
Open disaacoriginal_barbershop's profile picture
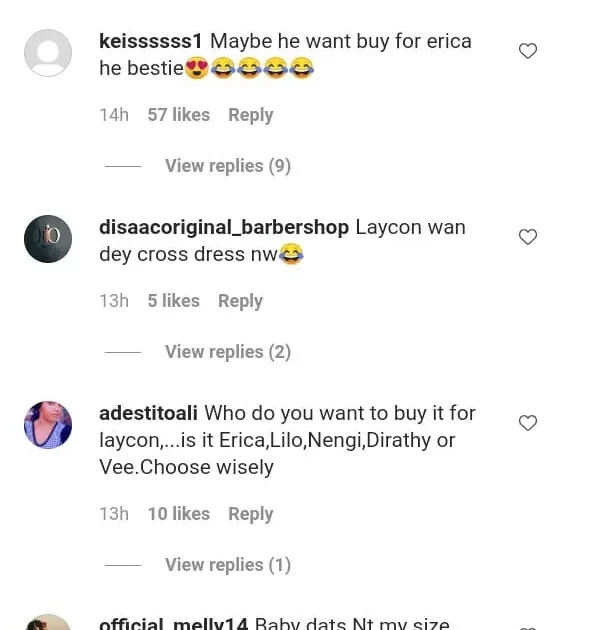[48, 239]
